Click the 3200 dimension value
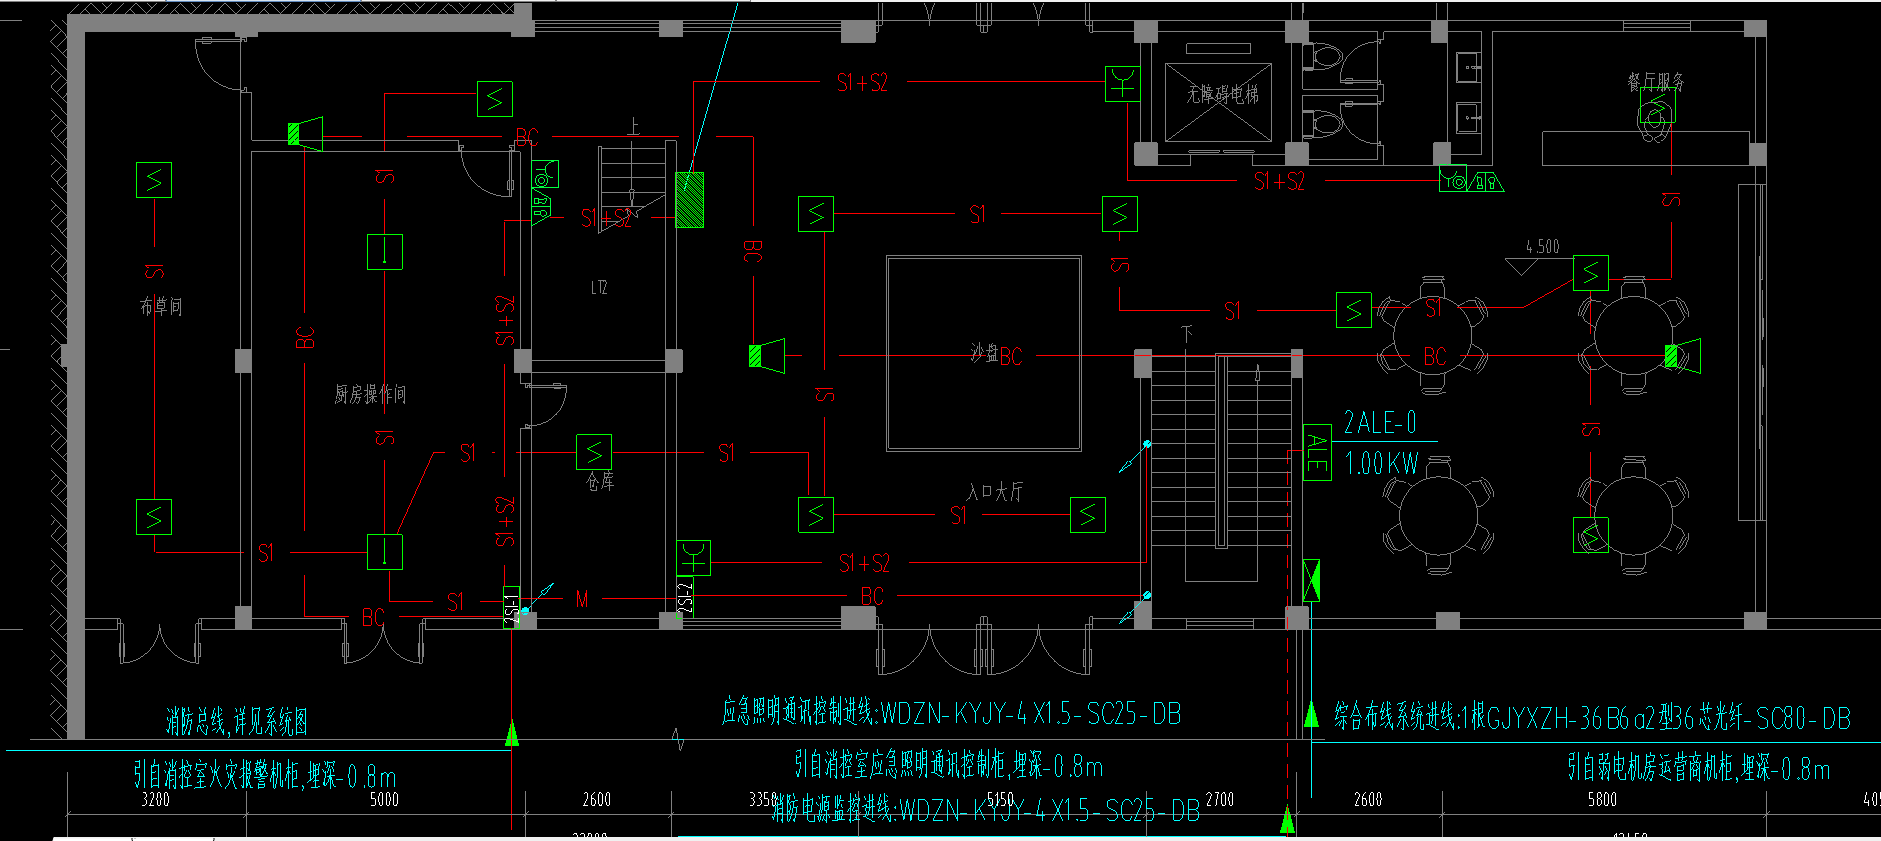The height and width of the screenshot is (841, 1881). click(x=155, y=799)
